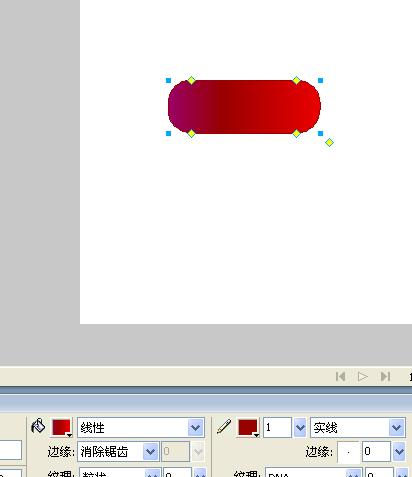Click the stroke size field showing 1

(x=278, y=427)
